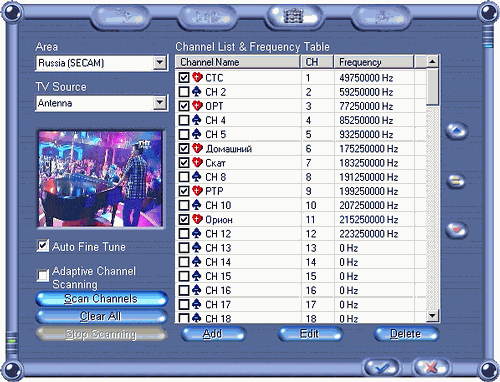Viewport: 500px width, 382px height.
Task: Click the spade icon beside CH 16
Action: tap(197, 290)
